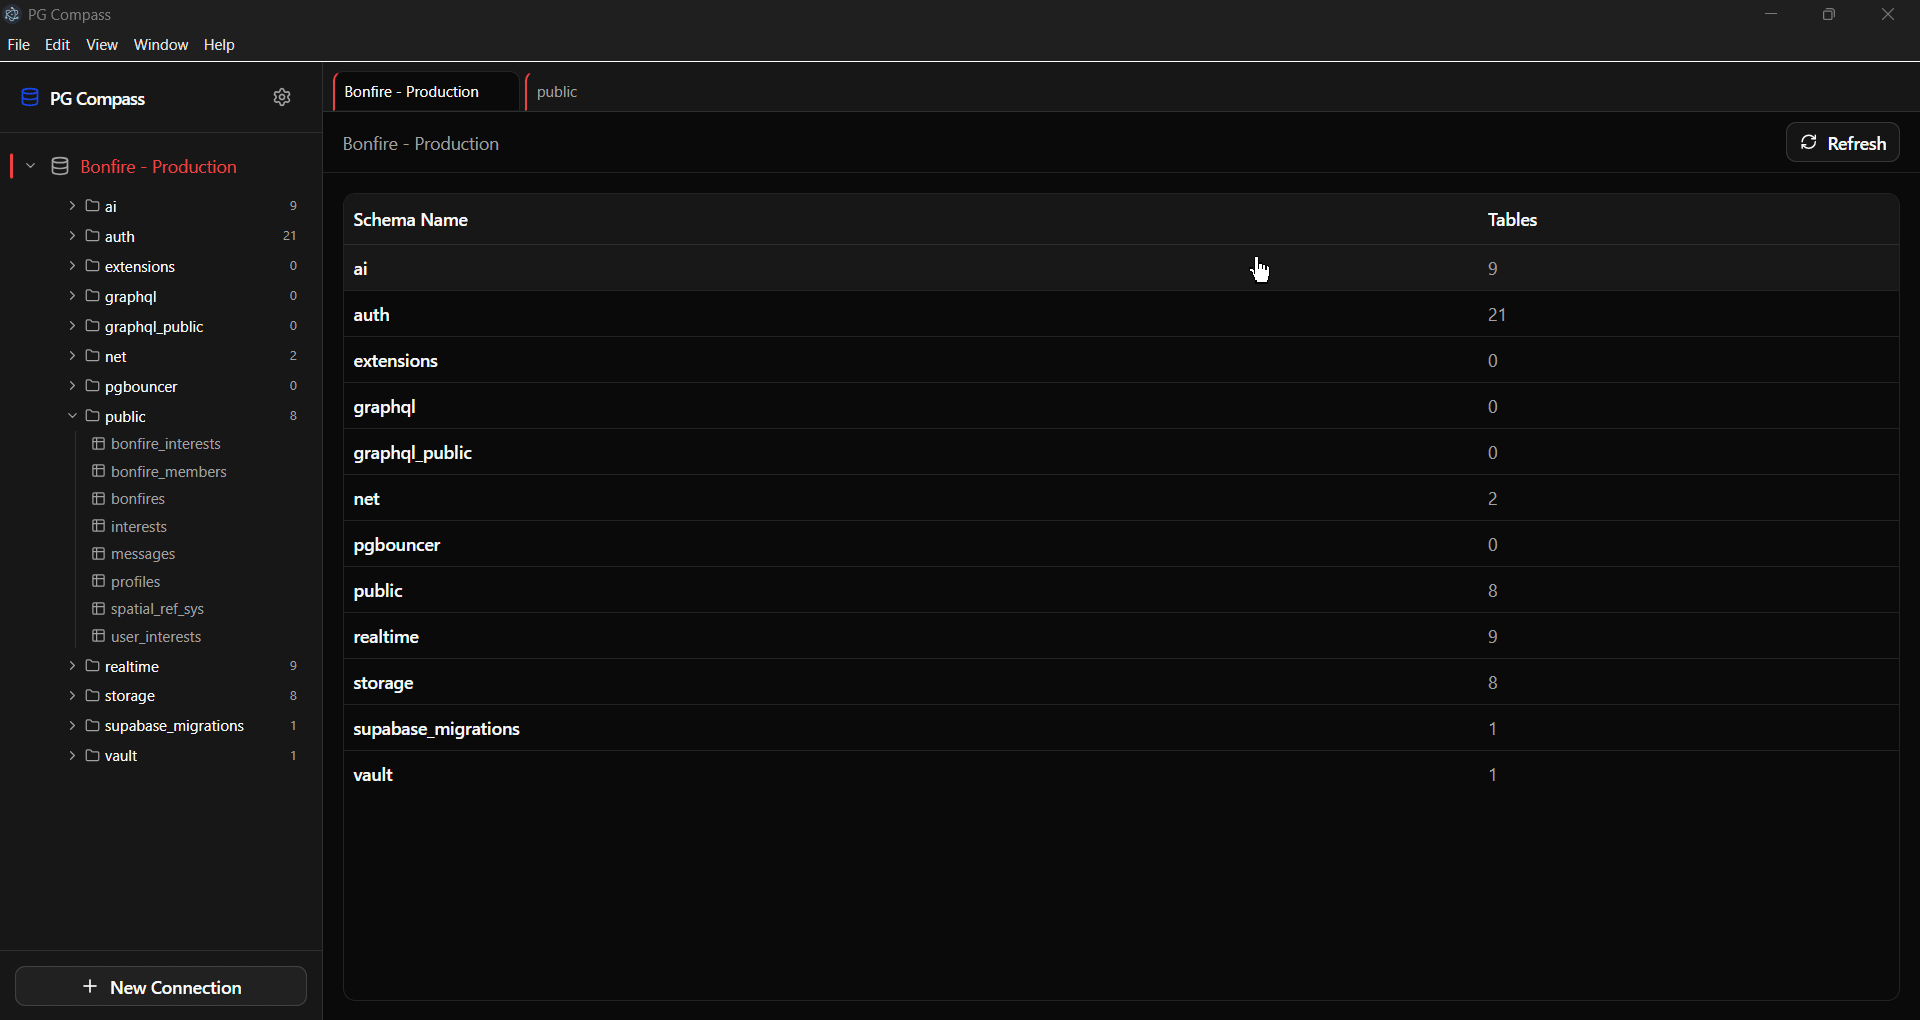1920x1020 pixels.
Task: Expand the realtime schema chevron
Action: pyautogui.click(x=72, y=666)
